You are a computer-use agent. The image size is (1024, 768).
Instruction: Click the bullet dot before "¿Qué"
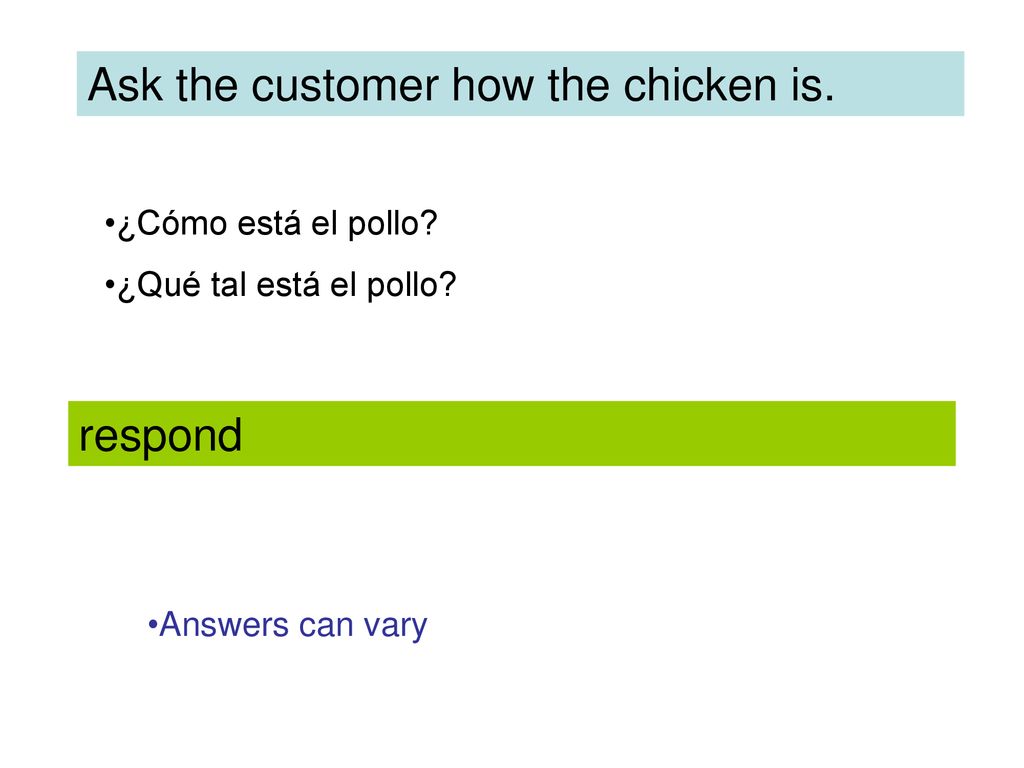point(109,285)
